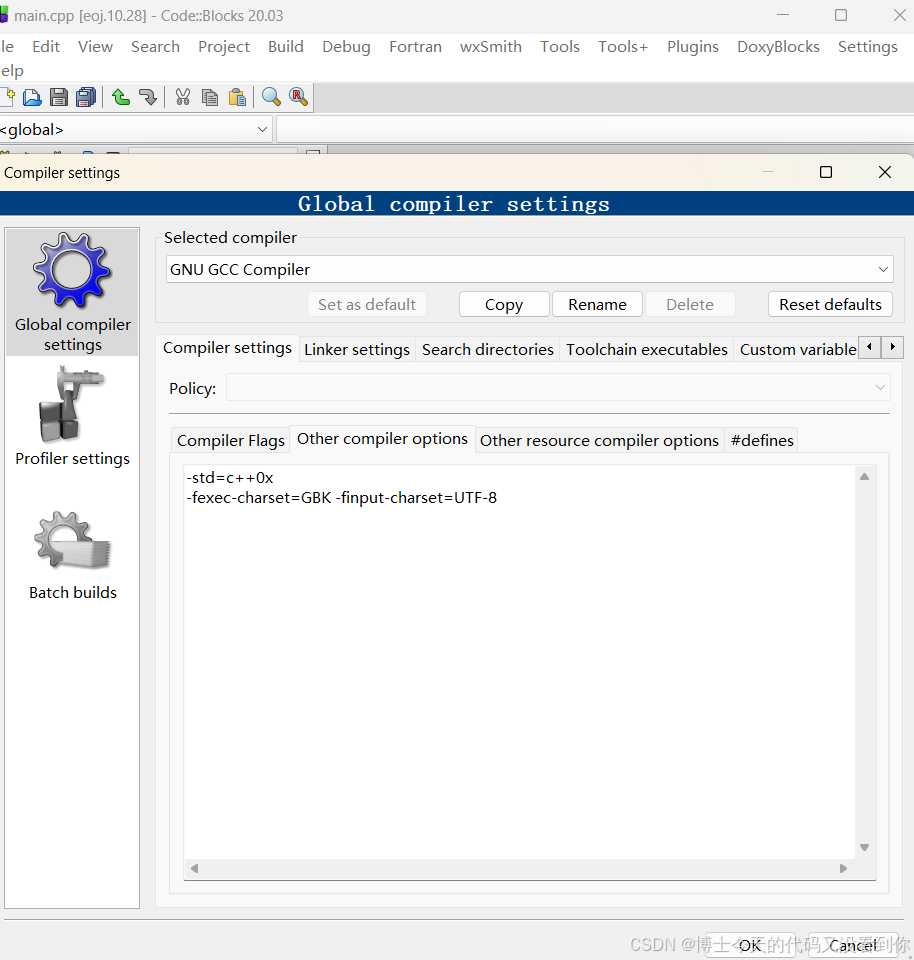The image size is (914, 960).
Task: Select the Other compiler options sub-tab
Action: [383, 439]
